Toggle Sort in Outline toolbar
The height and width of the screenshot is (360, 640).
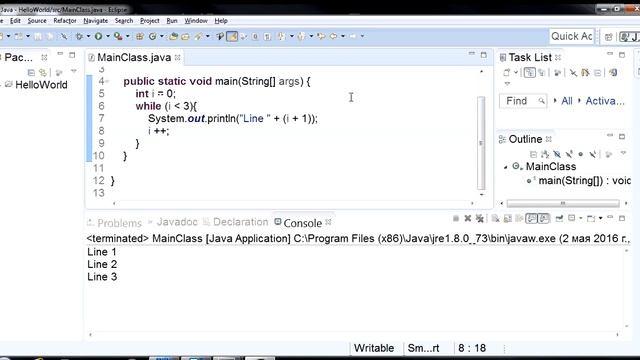pyautogui.click(x=544, y=154)
